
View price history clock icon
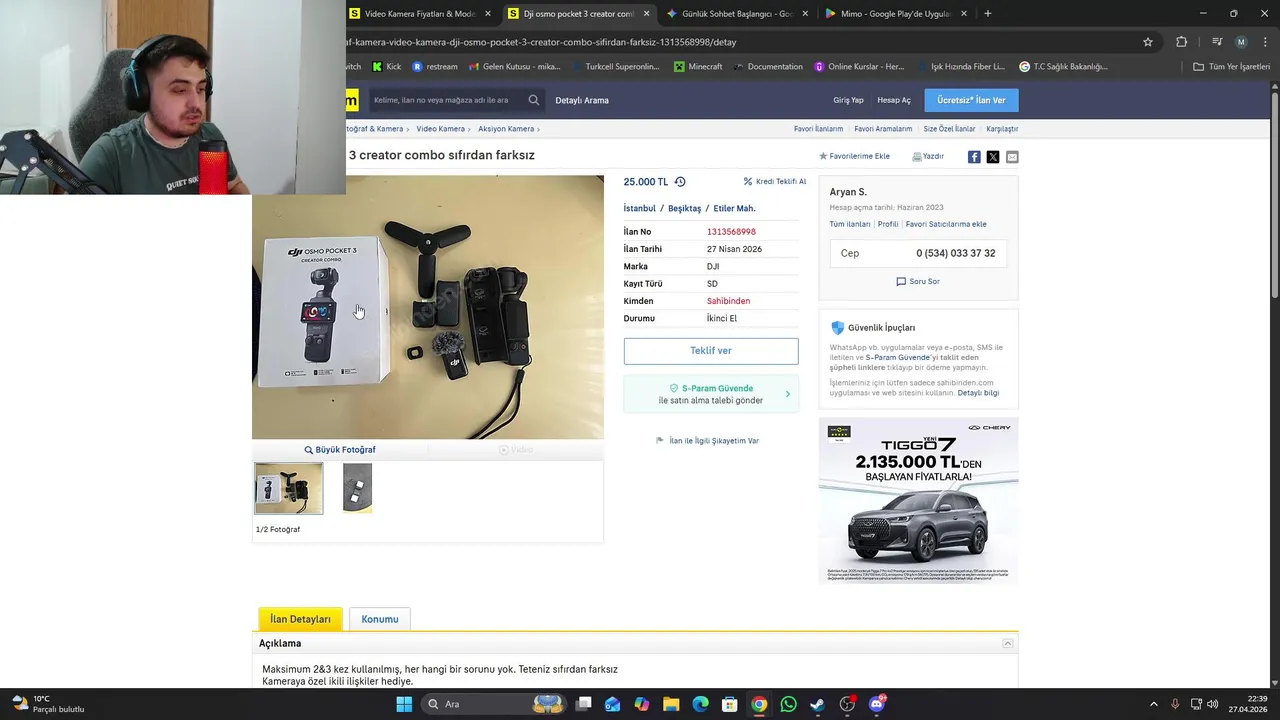[x=680, y=182]
